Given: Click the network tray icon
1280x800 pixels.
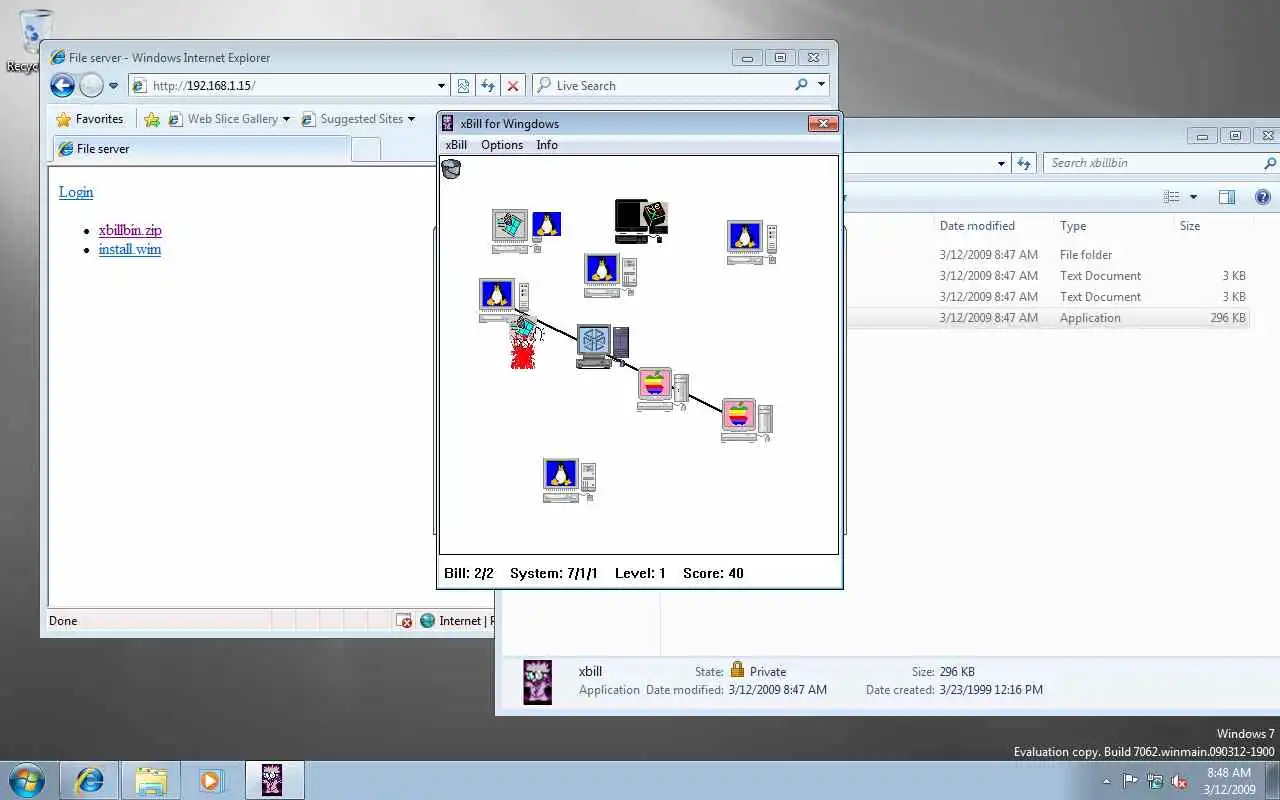Looking at the screenshot, I should (x=1155, y=781).
